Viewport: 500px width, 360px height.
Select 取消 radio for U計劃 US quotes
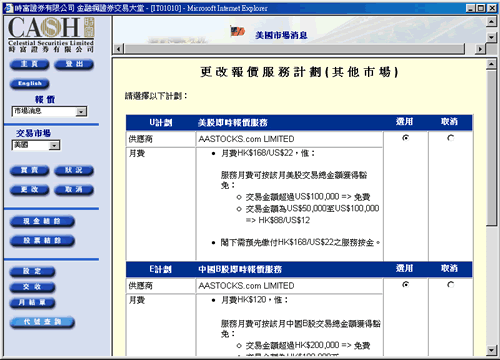point(451,138)
